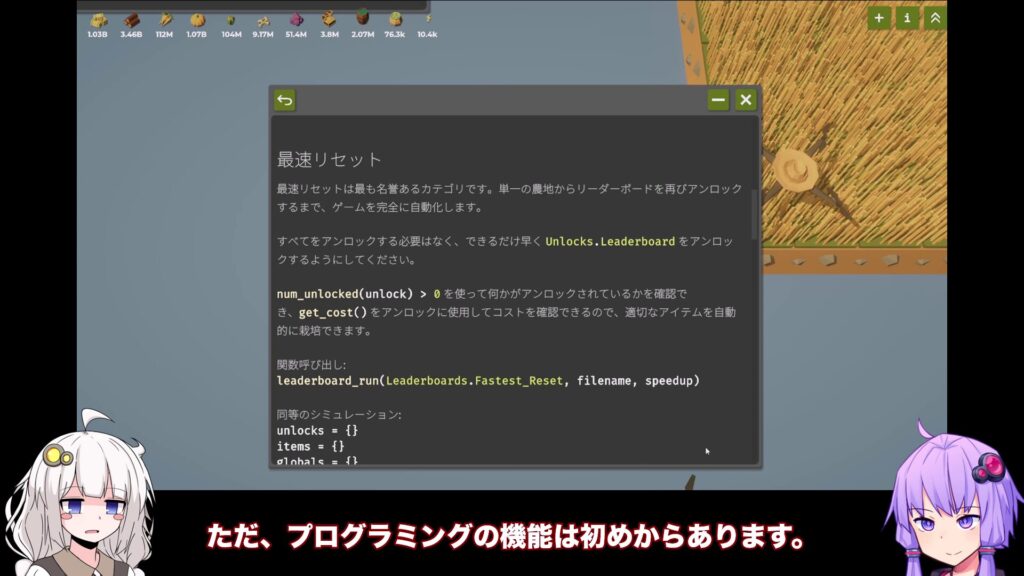Click the documentation window scrollbar thumb
Screen dimensions: 1024x576
point(754,215)
